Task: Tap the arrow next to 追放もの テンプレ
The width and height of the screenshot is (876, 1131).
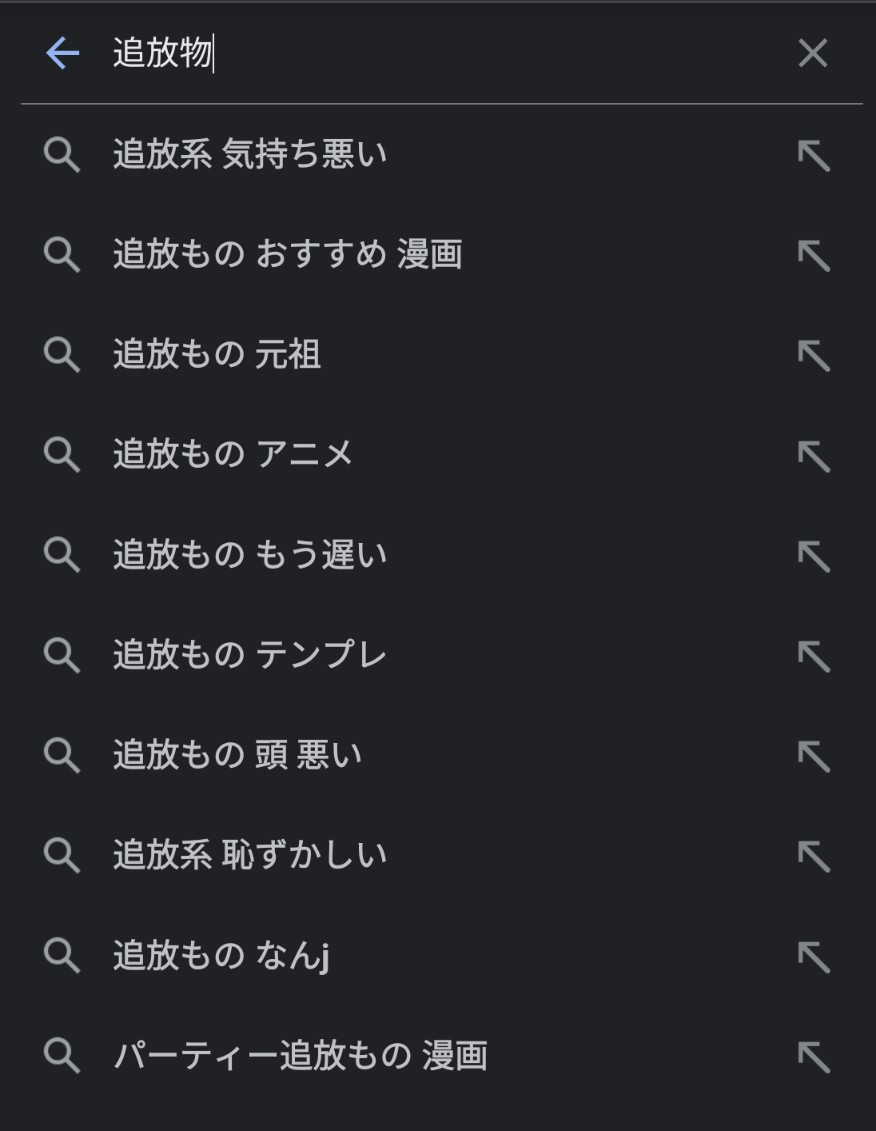Action: (813, 655)
